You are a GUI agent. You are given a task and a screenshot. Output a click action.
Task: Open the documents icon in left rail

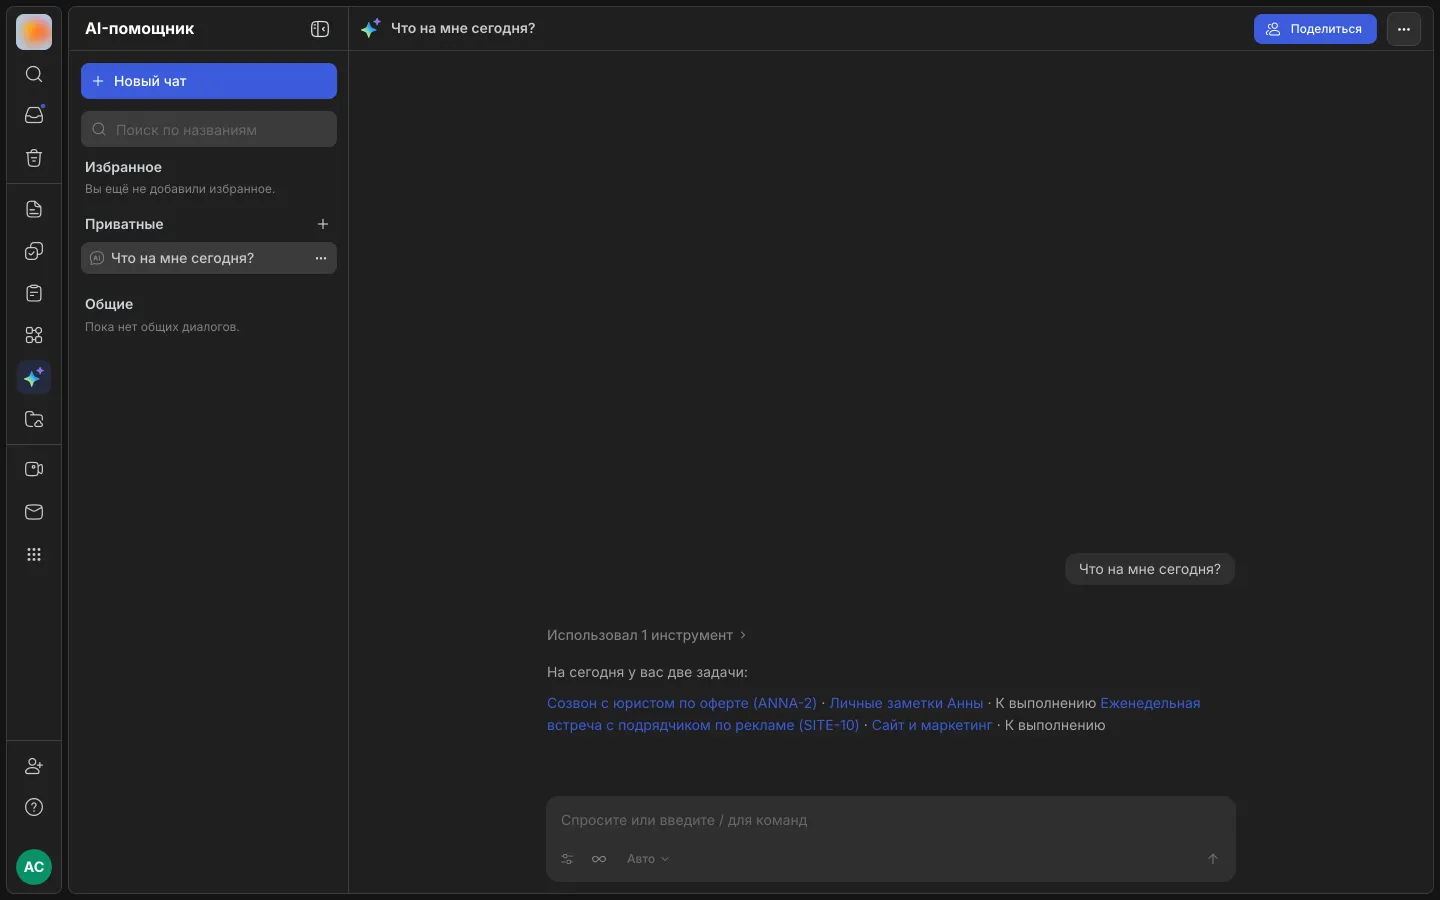[x=34, y=209]
